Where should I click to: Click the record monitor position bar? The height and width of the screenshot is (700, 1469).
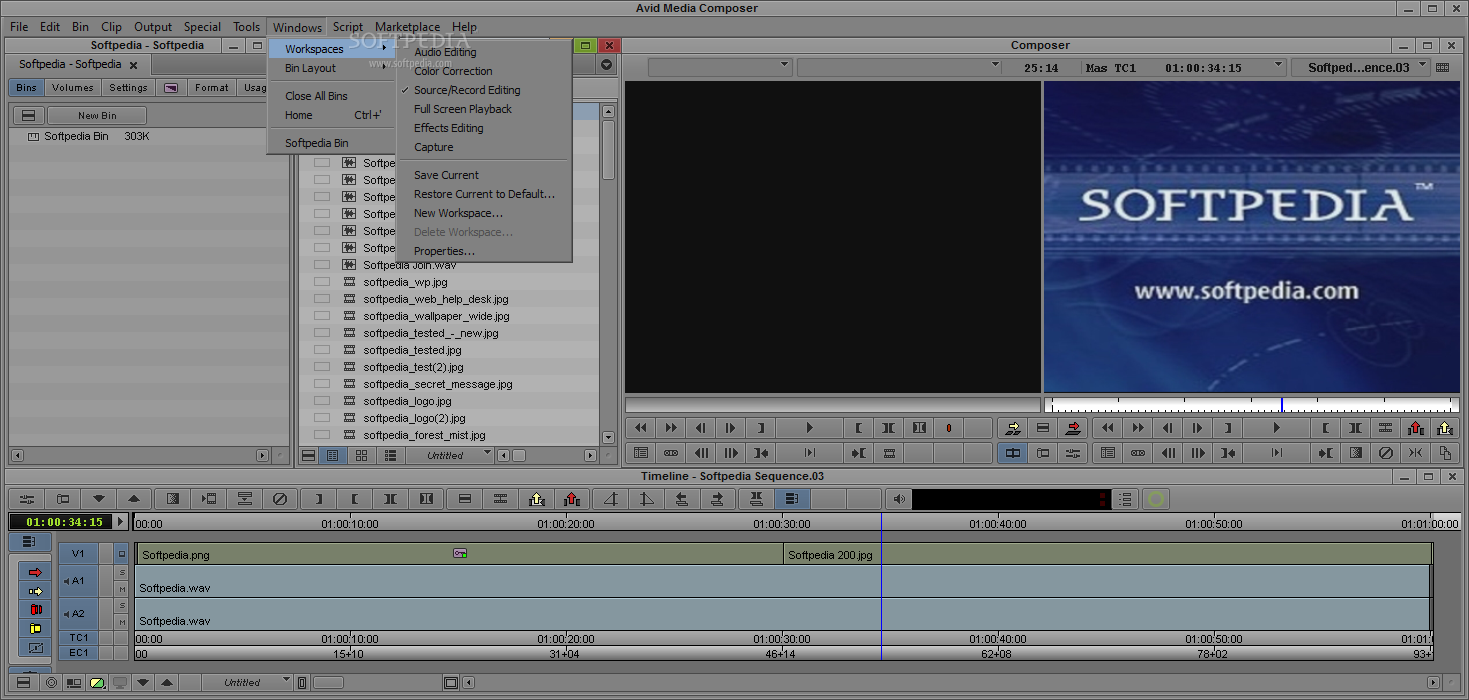(x=1251, y=405)
